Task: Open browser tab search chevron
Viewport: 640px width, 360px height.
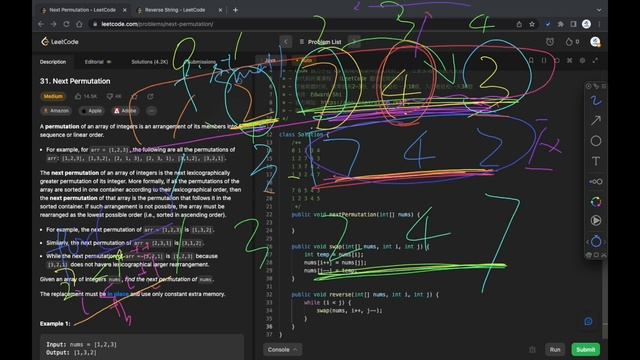Action: (599, 10)
